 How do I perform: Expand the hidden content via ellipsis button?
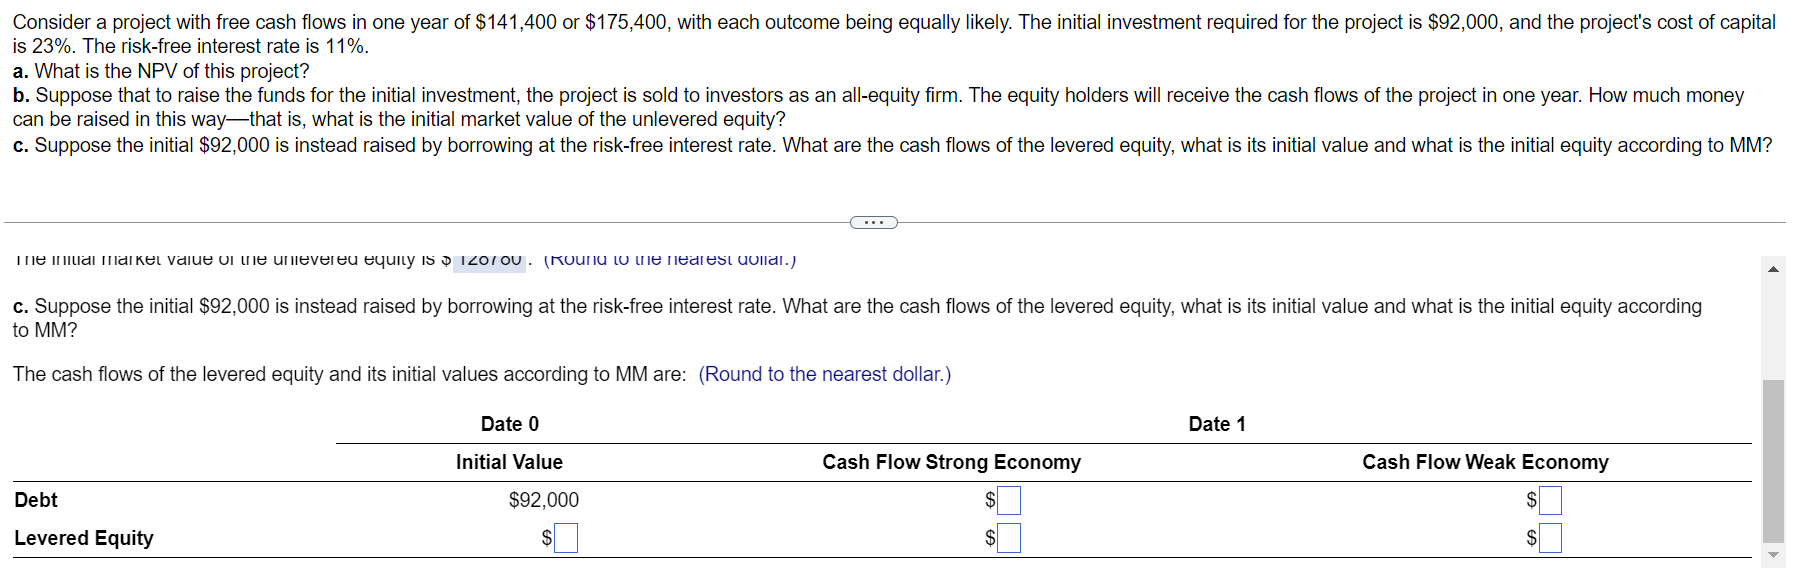(x=872, y=221)
